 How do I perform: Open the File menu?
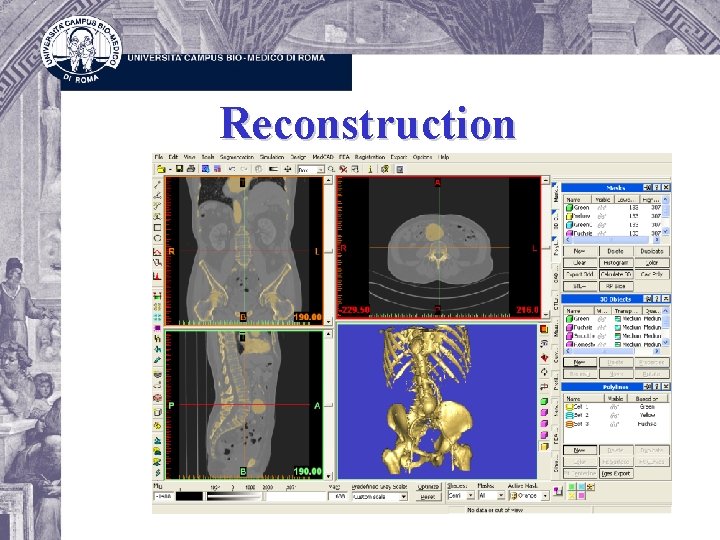(158, 157)
